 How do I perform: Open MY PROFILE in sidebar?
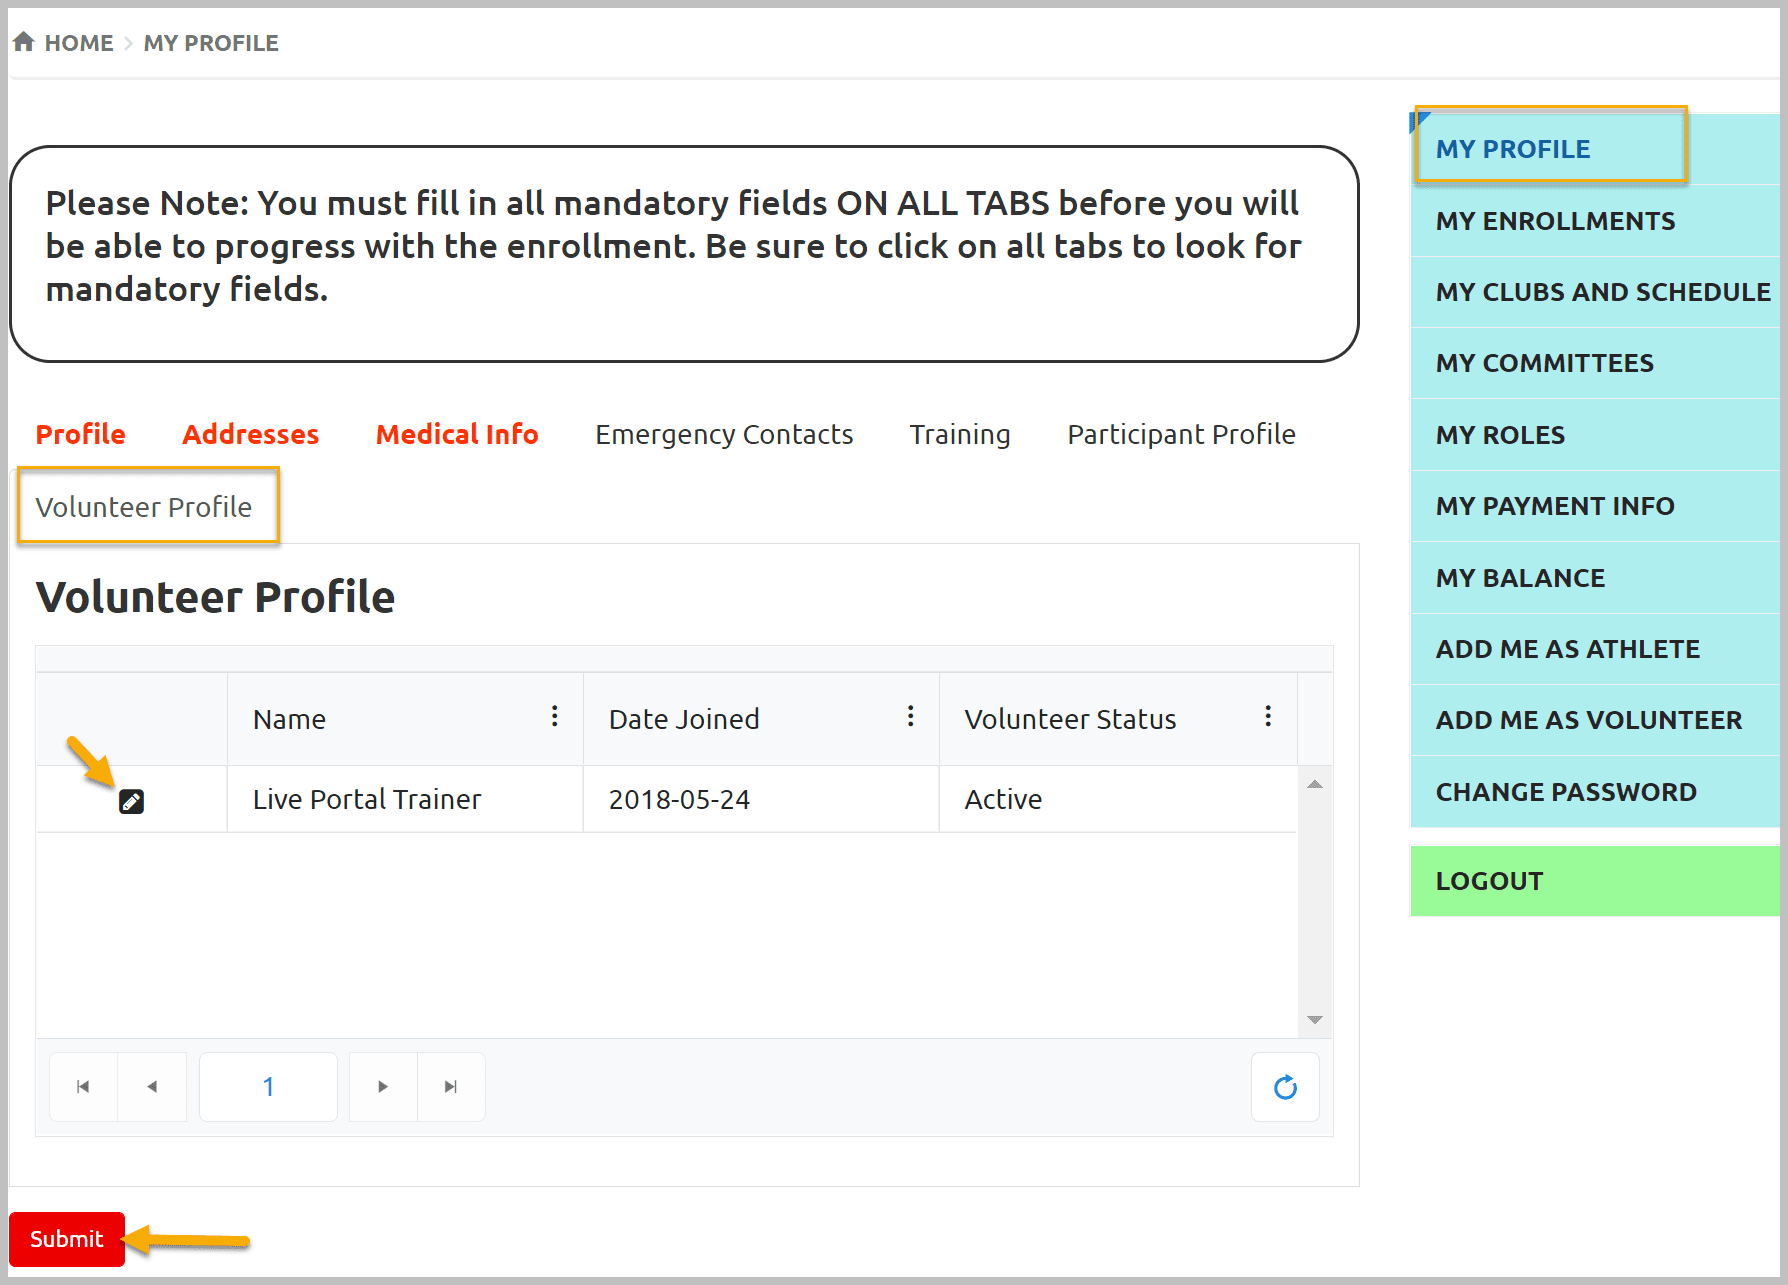tap(1594, 149)
